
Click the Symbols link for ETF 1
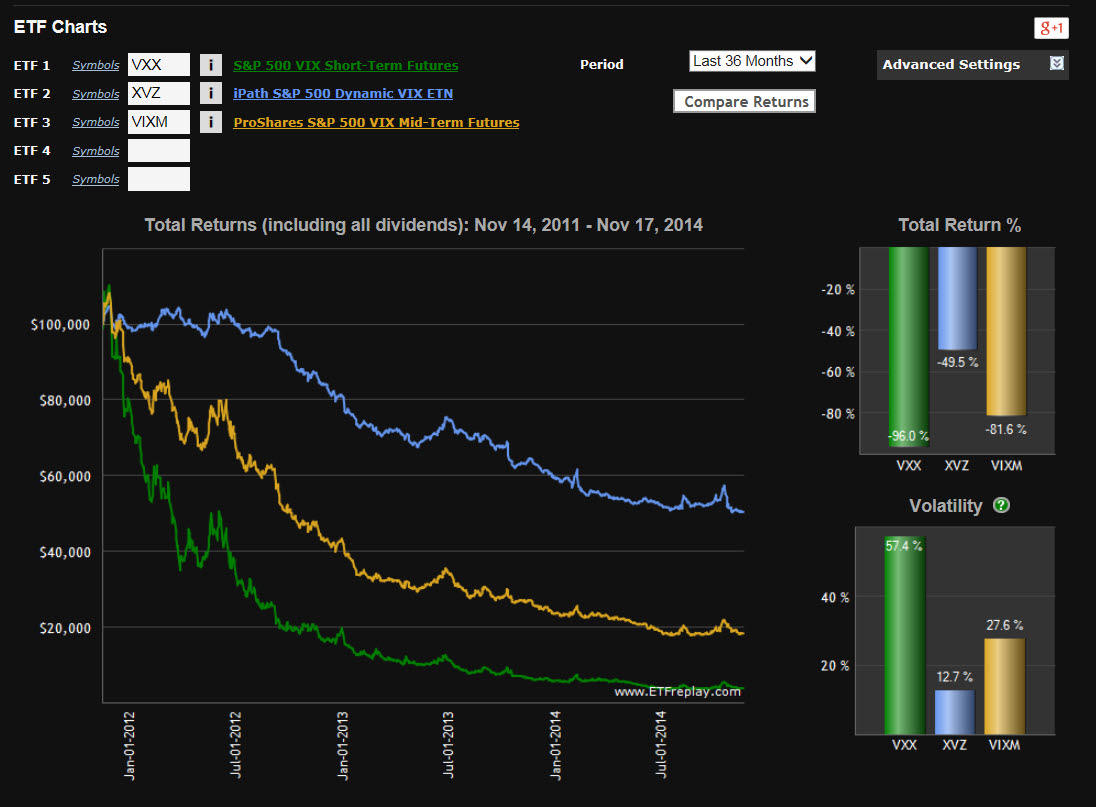(95, 65)
